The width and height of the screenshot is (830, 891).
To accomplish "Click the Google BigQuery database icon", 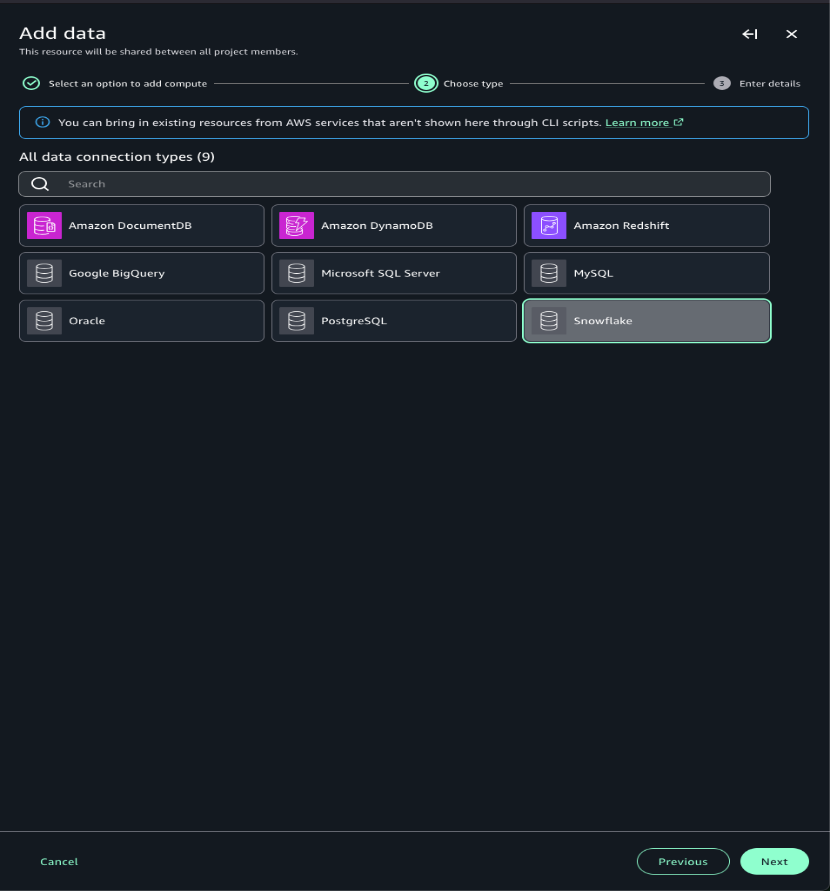I will 44,273.
